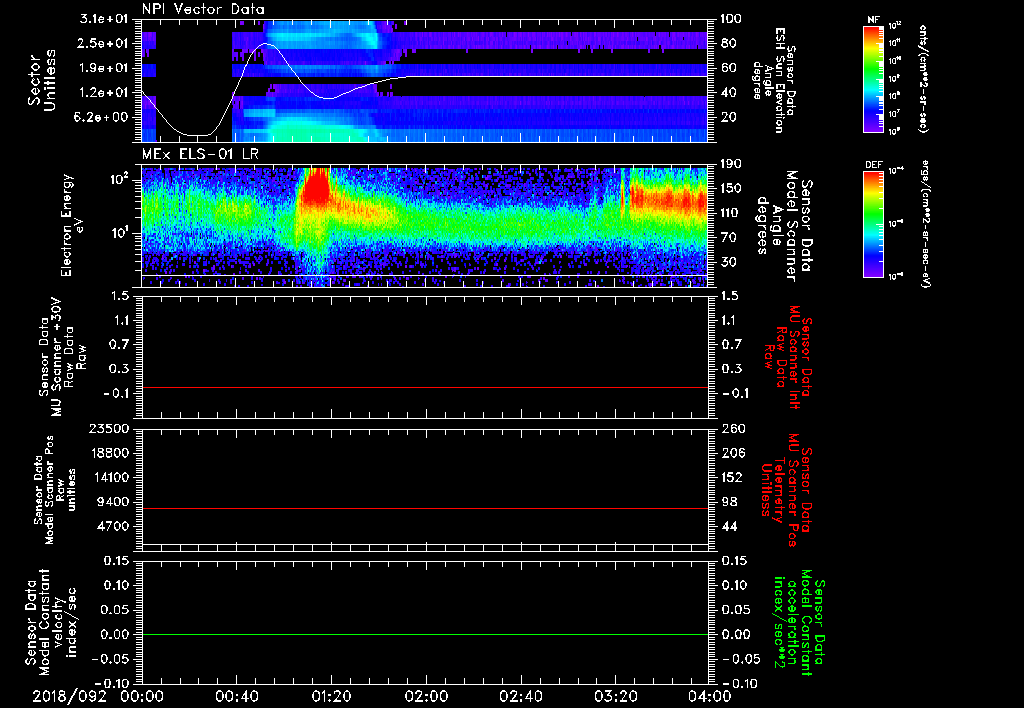Click the 18800 scanner position tick label
1024x708 pixels.
click(109, 453)
